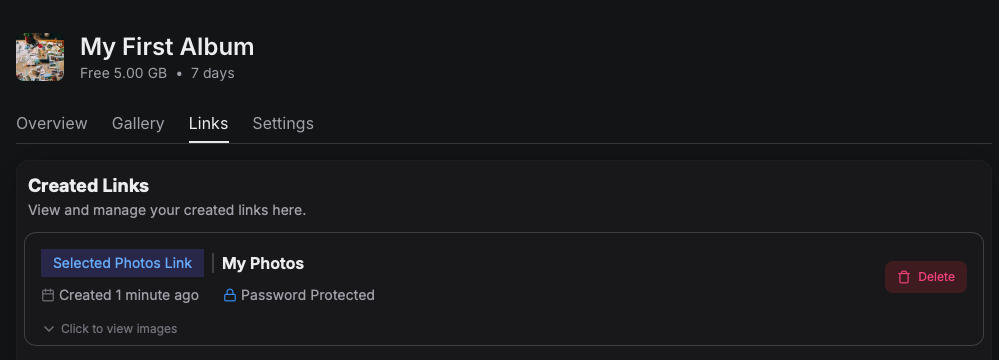Click the Selected Photos Link badge
The height and width of the screenshot is (360, 999).
tap(122, 263)
